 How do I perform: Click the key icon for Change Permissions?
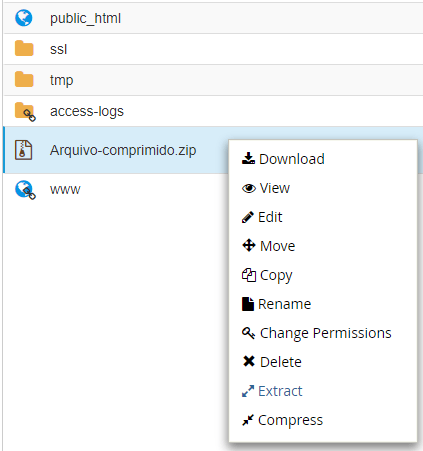click(249, 333)
